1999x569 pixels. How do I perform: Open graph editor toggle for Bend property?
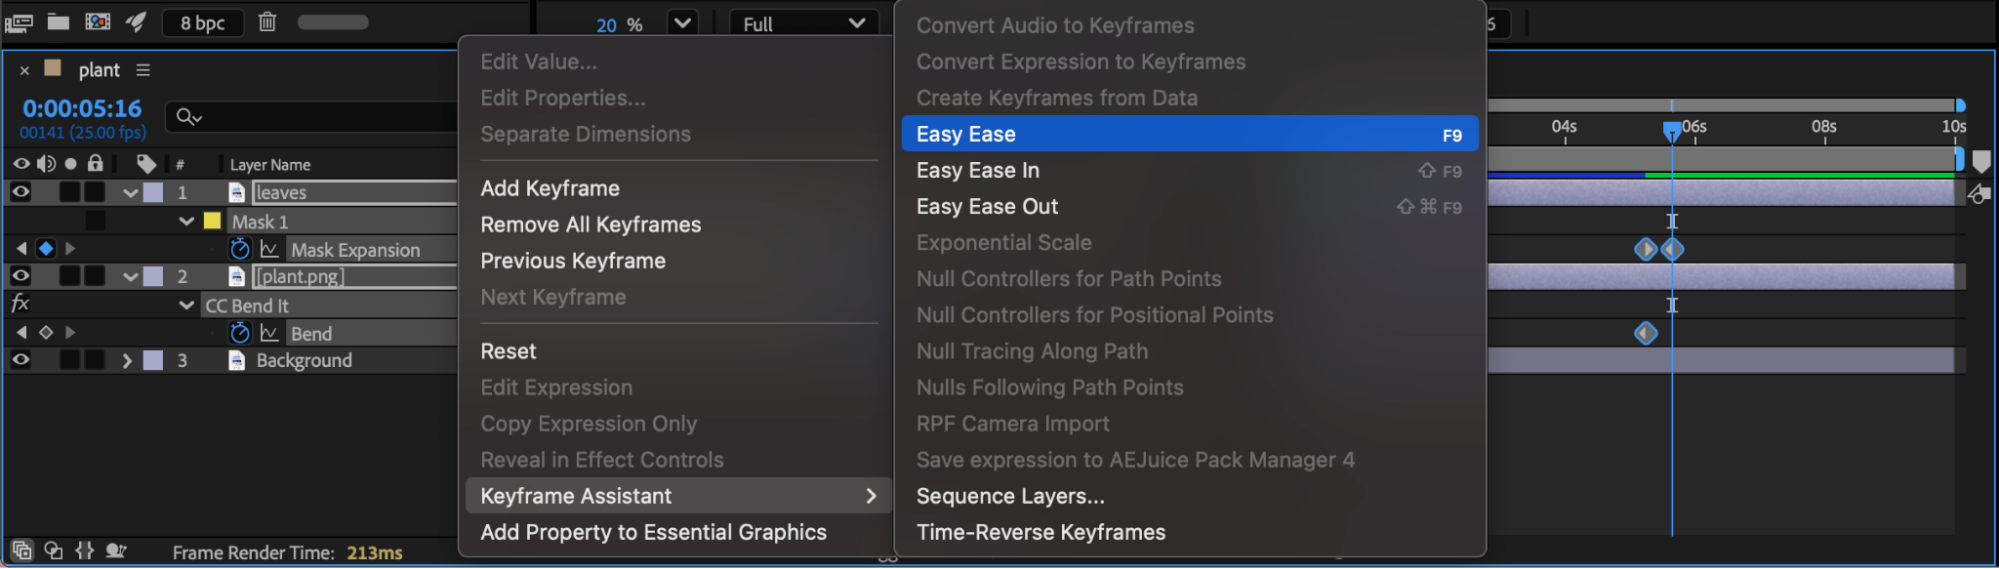(x=269, y=333)
